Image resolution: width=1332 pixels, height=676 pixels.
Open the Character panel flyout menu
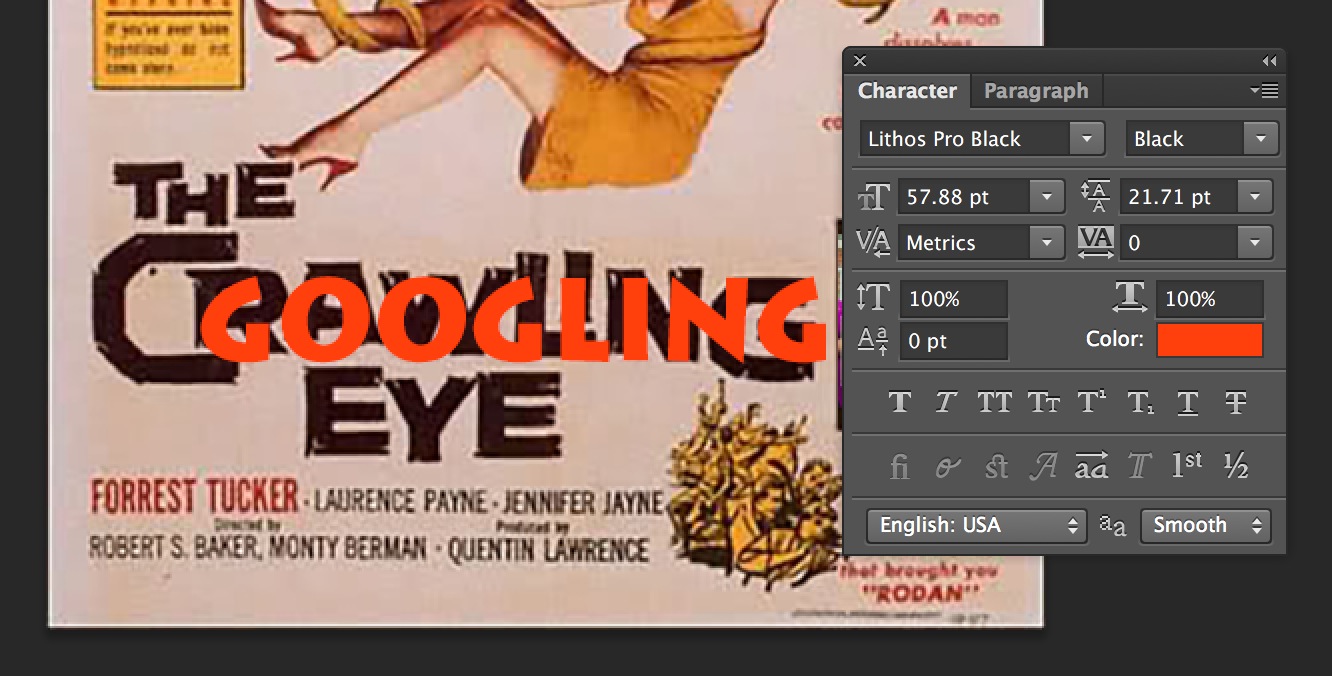pos(1265,91)
